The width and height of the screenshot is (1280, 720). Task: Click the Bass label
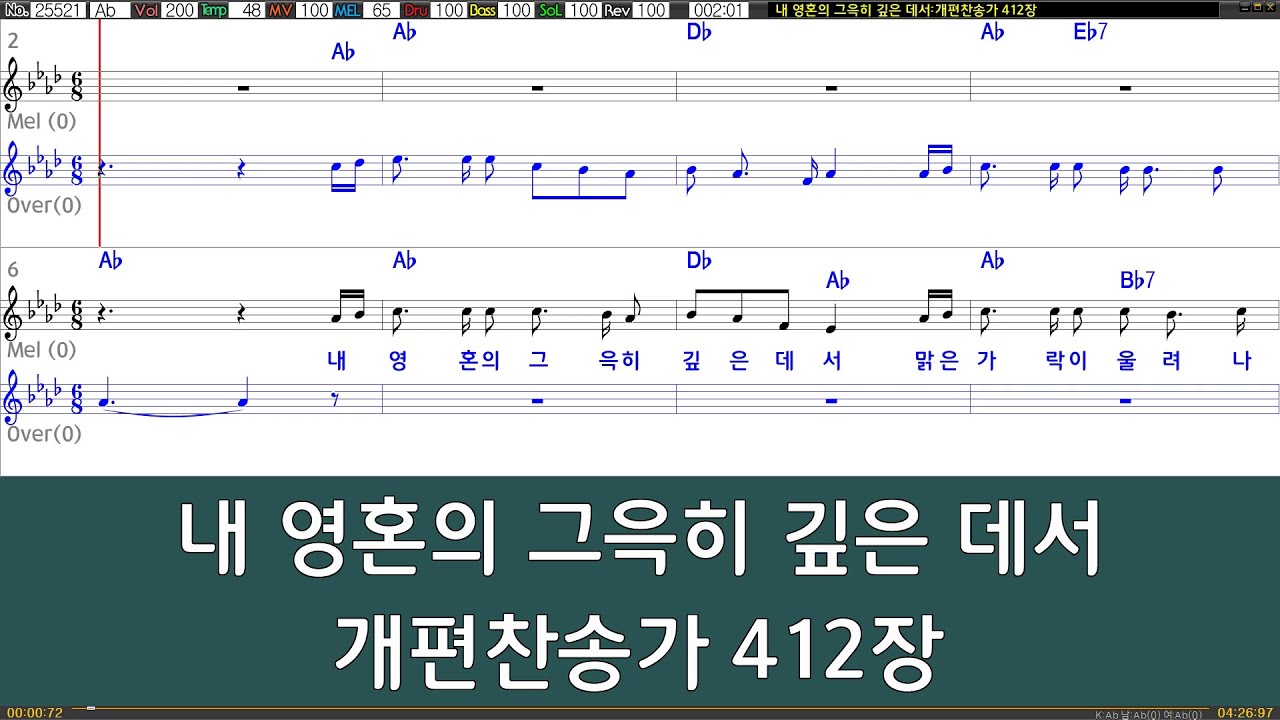[482, 10]
